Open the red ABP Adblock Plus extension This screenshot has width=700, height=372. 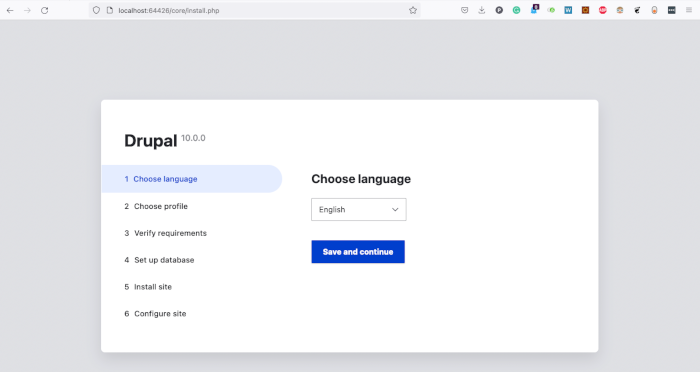pyautogui.click(x=603, y=10)
